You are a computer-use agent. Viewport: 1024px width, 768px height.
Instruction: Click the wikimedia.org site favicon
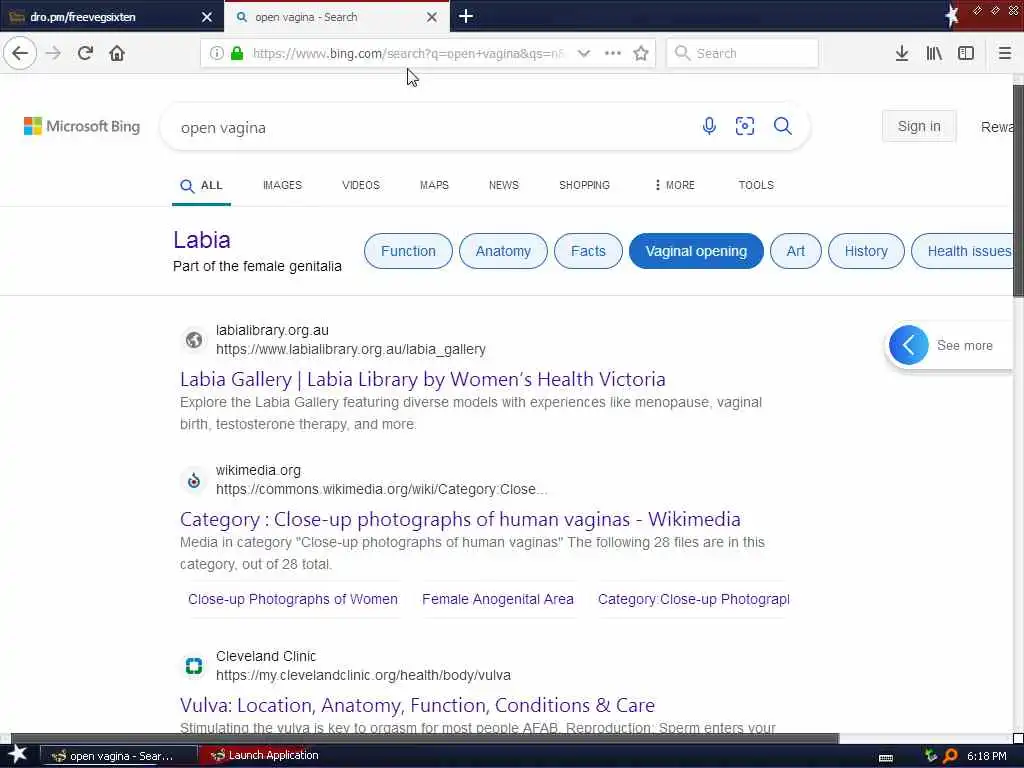click(194, 480)
